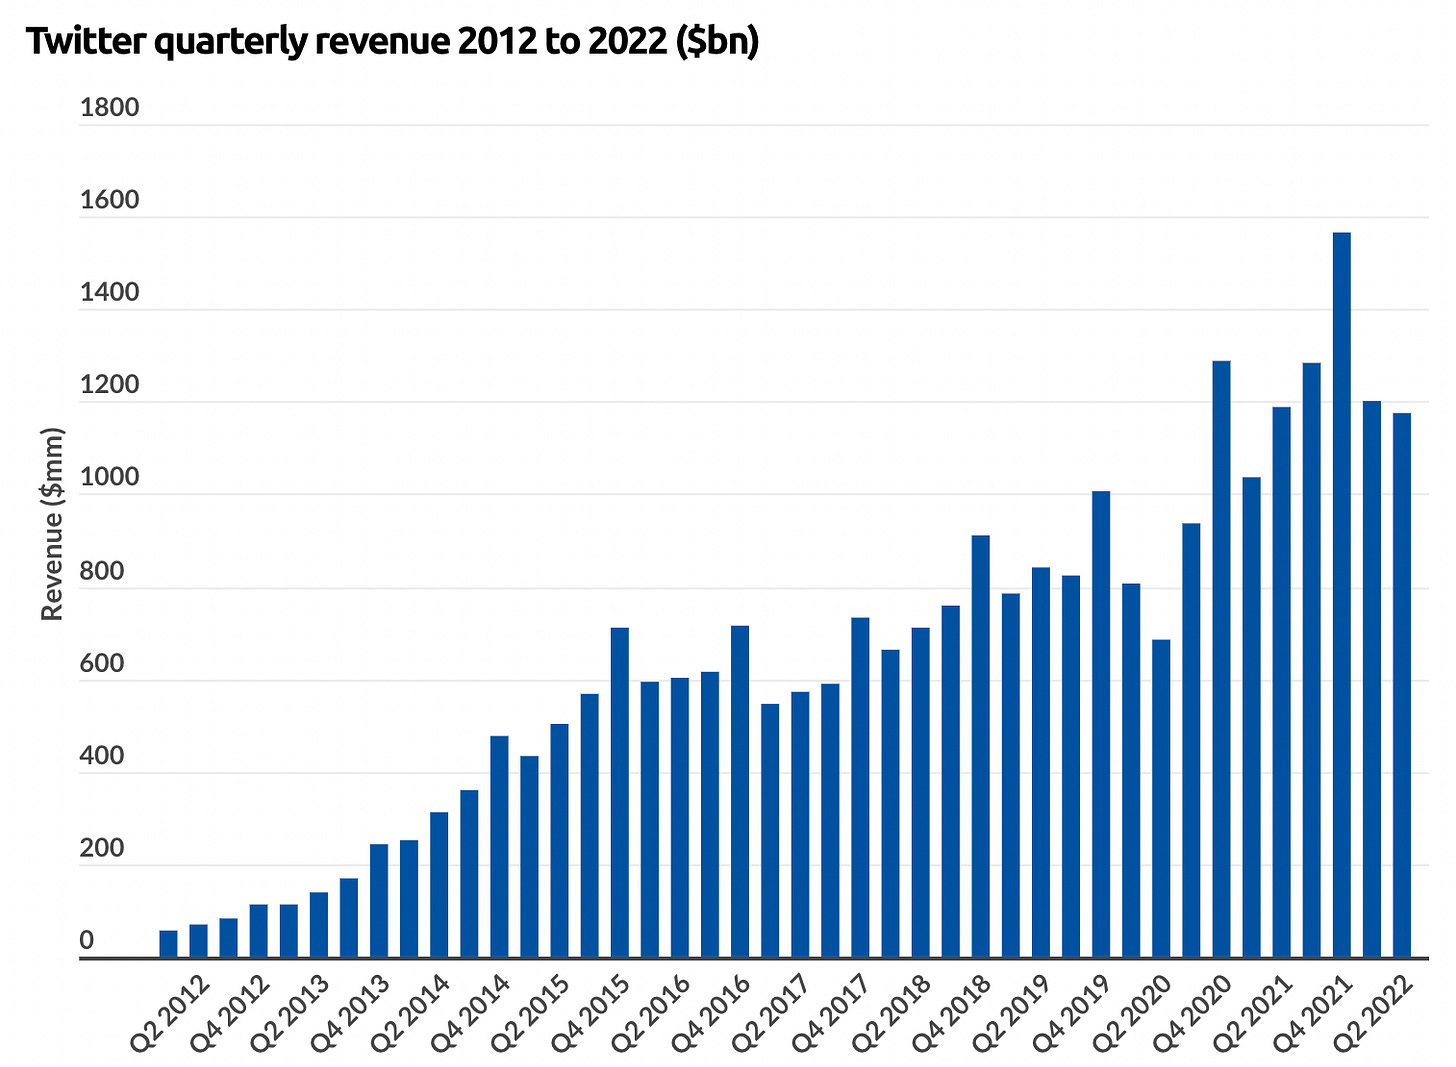
Task: Click the 'Q4 2016' x-axis label
Action: point(711,1012)
